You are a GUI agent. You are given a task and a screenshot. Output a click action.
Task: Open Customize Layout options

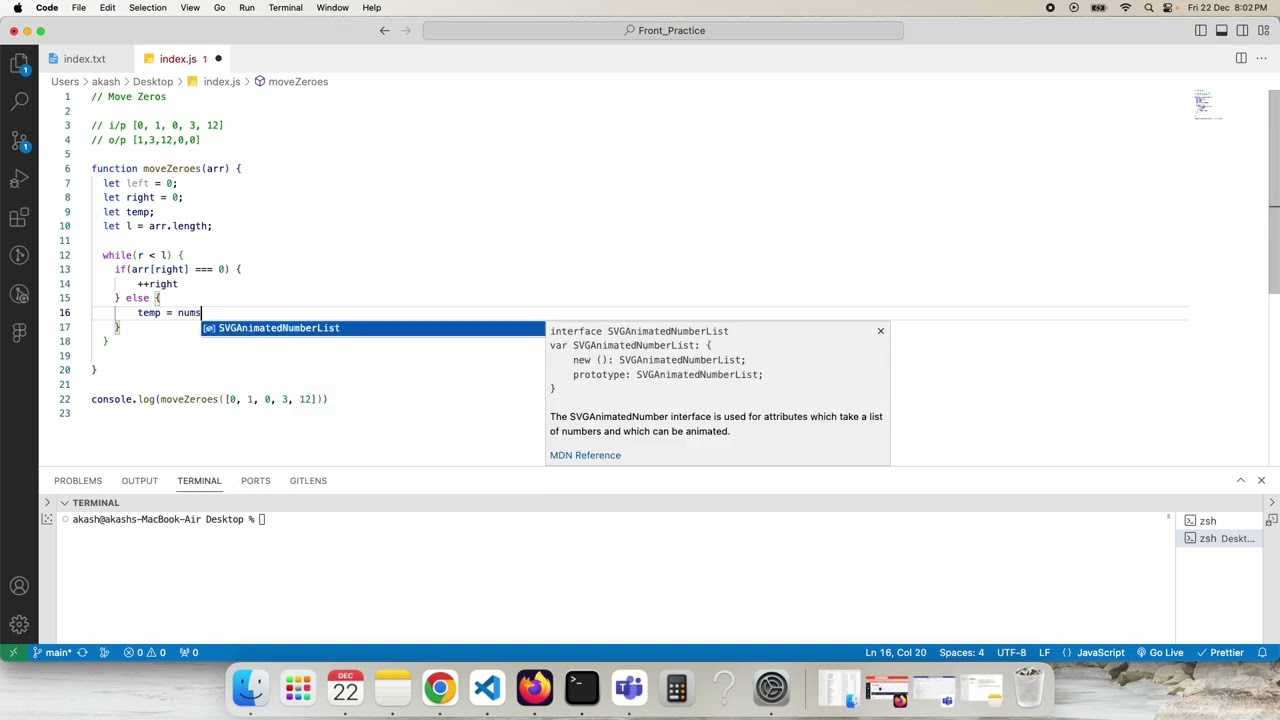[1263, 31]
